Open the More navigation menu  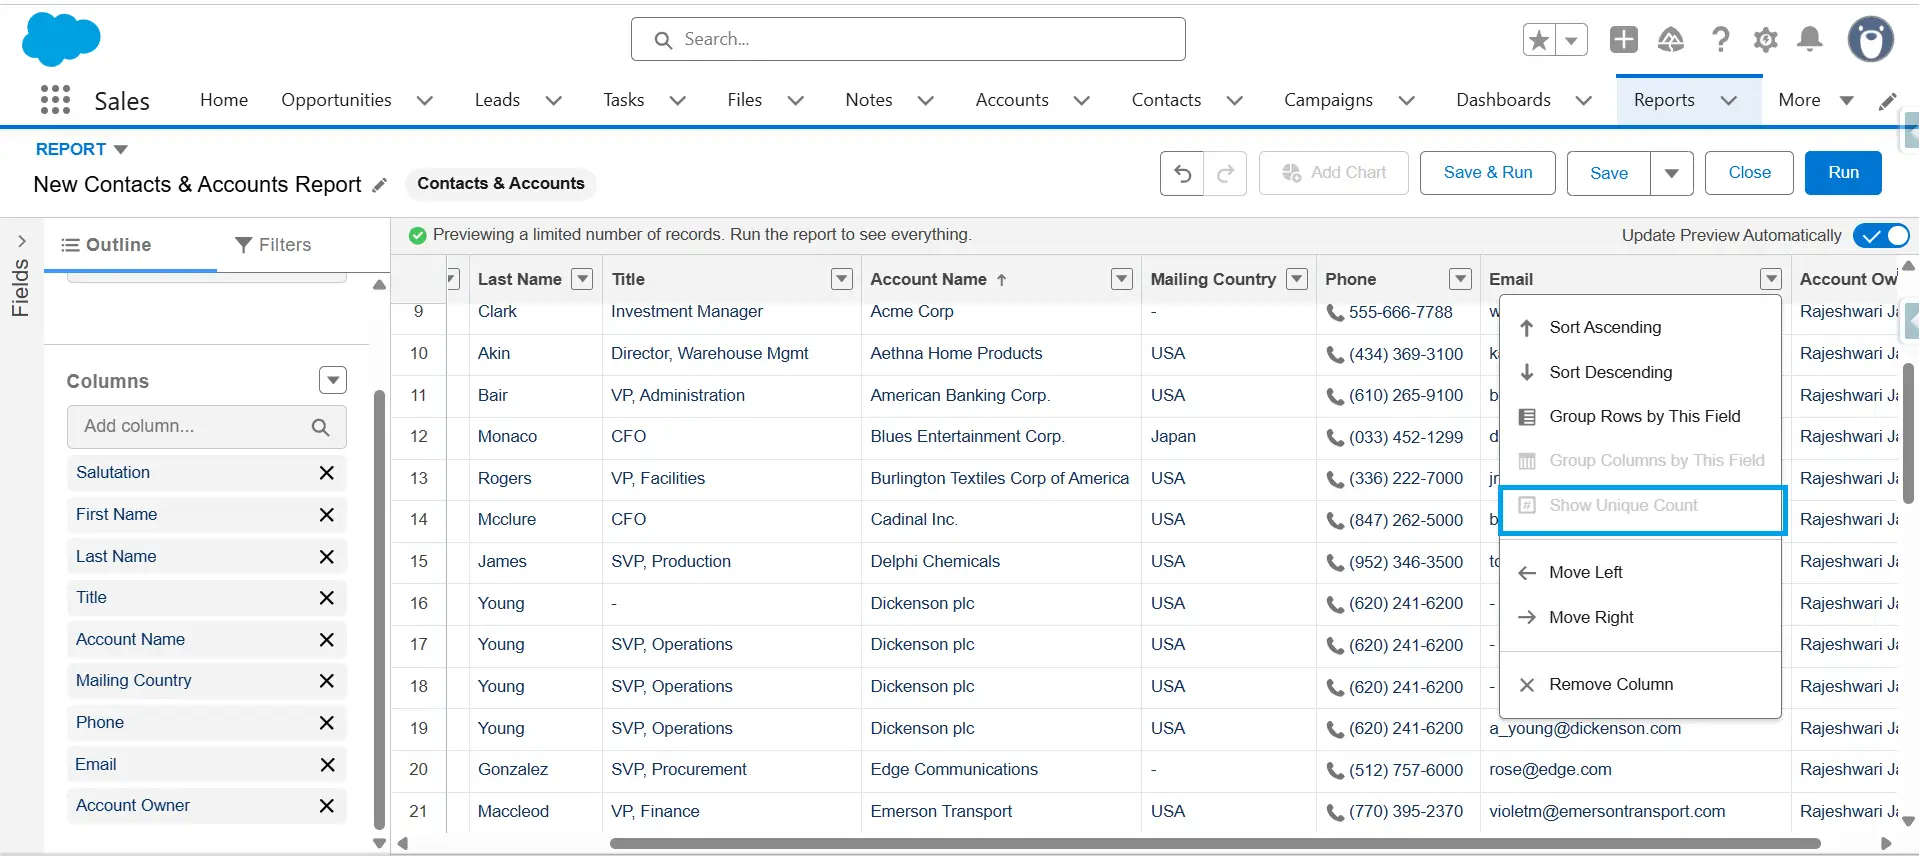(x=1816, y=100)
